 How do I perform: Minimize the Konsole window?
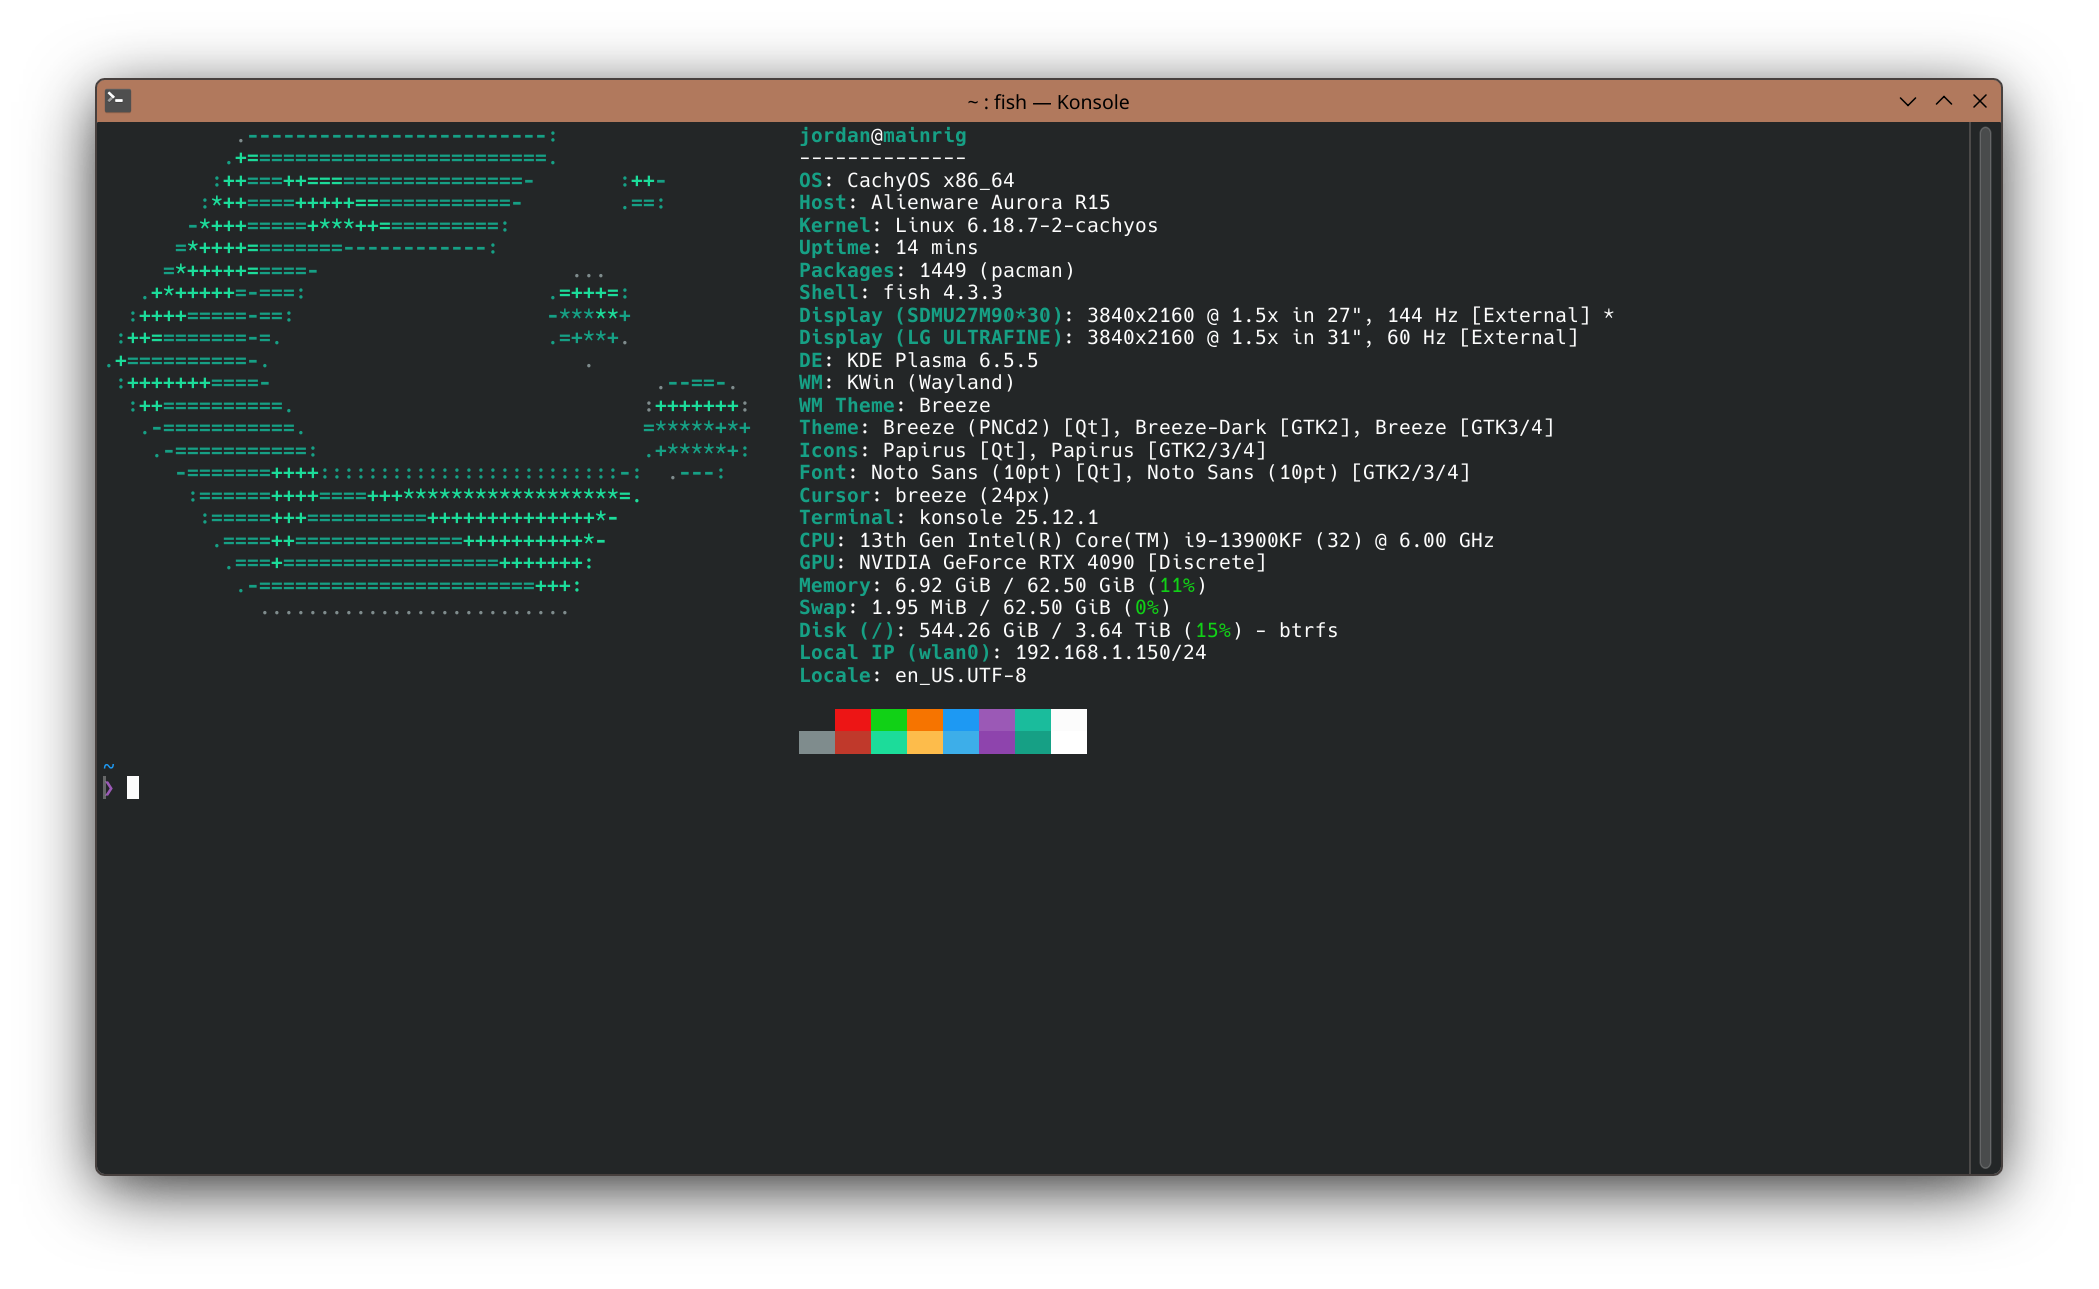click(1907, 101)
